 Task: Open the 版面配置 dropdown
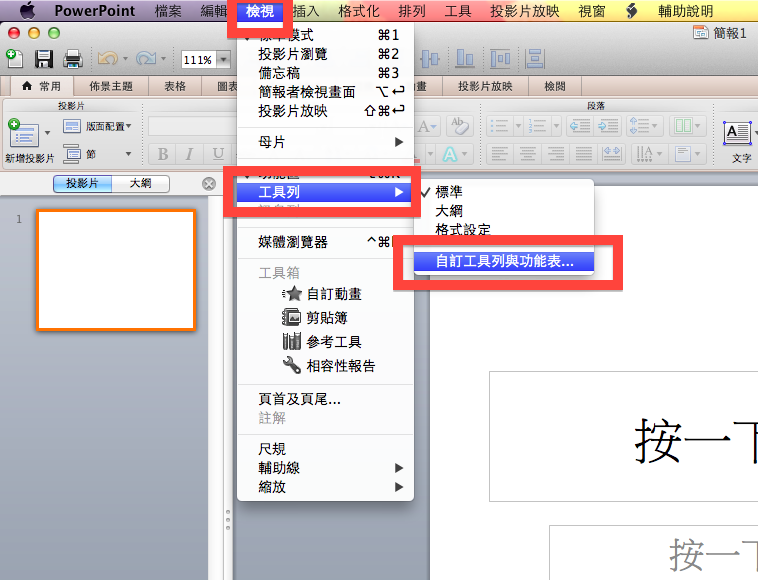coord(98,127)
